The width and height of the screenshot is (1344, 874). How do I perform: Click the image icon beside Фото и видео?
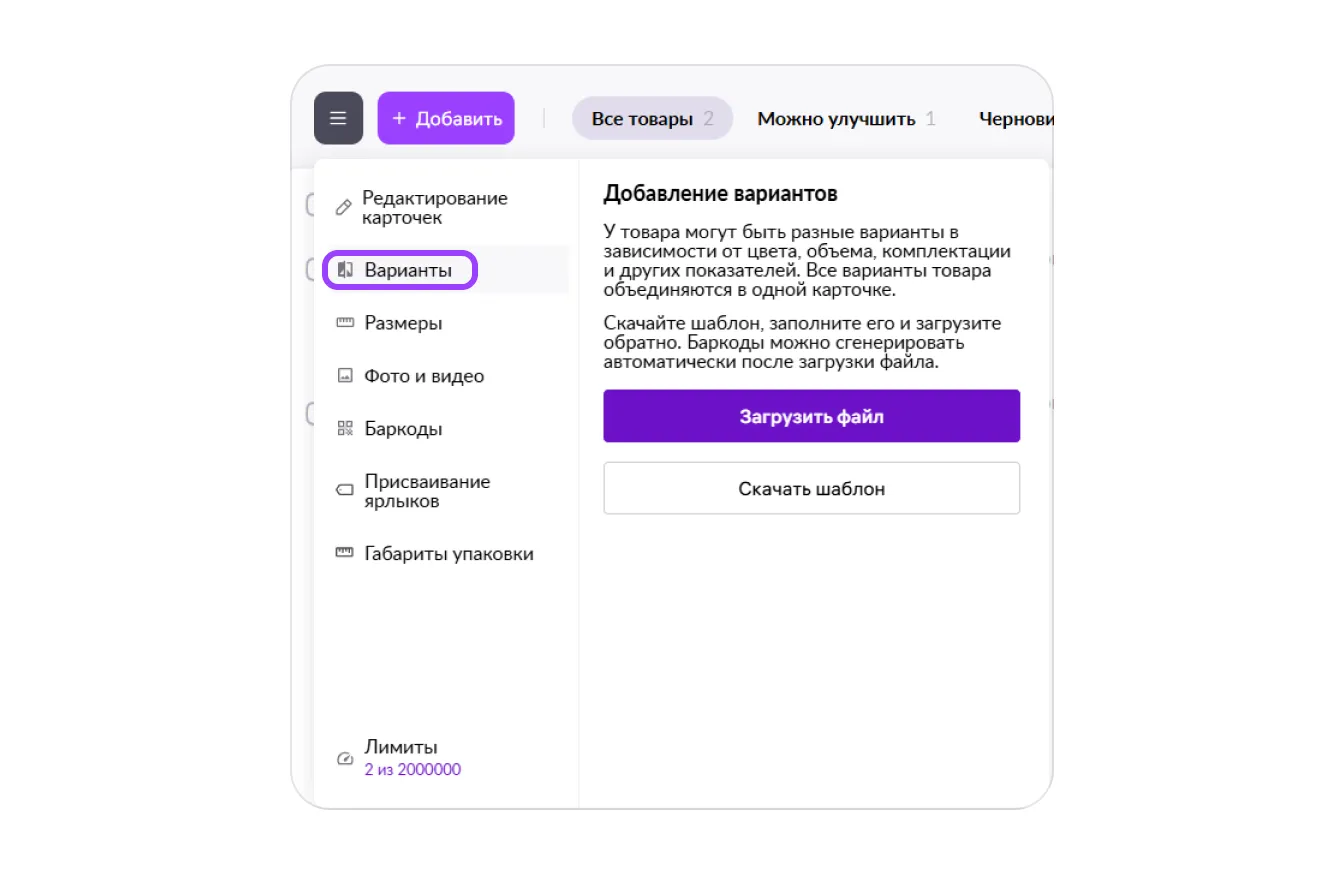(x=345, y=376)
